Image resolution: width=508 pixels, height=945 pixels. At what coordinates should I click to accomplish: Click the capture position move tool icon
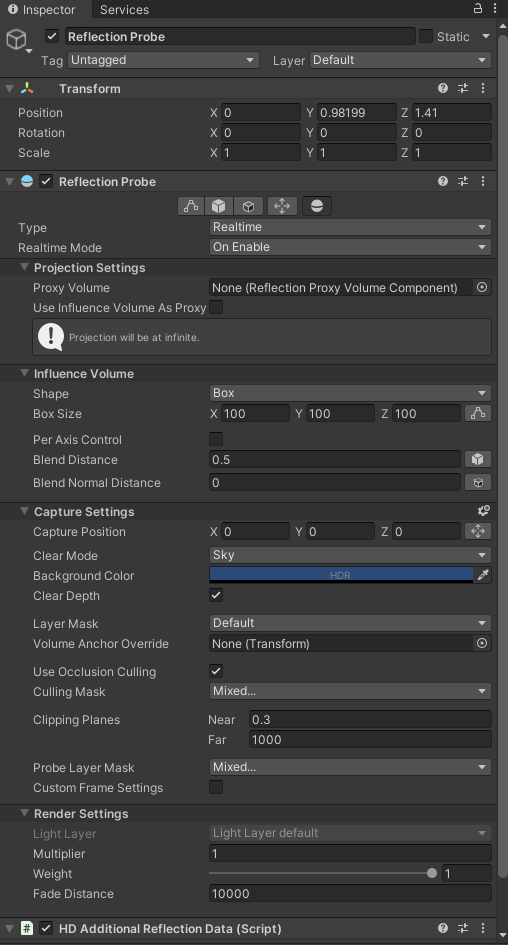click(478, 532)
